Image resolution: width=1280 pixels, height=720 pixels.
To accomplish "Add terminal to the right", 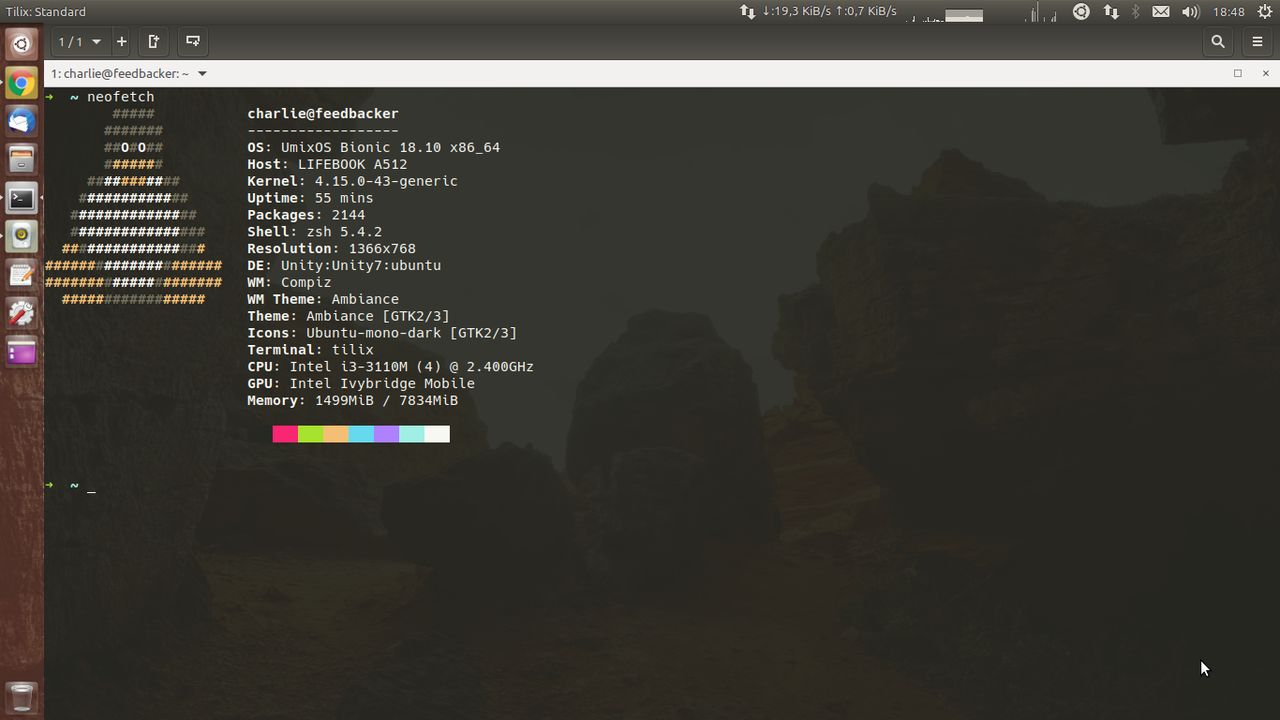I will pos(154,42).
